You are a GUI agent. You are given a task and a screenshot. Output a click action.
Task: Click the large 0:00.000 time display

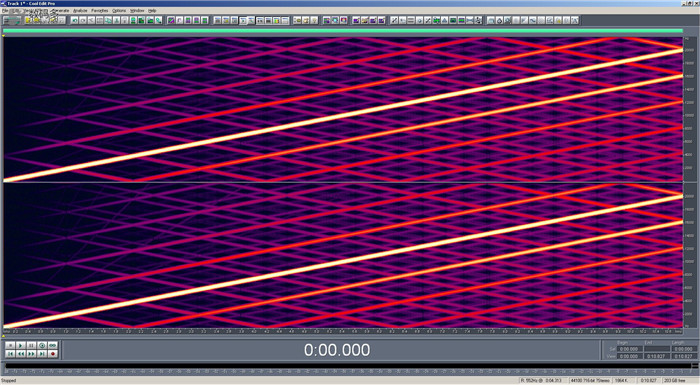(x=337, y=350)
